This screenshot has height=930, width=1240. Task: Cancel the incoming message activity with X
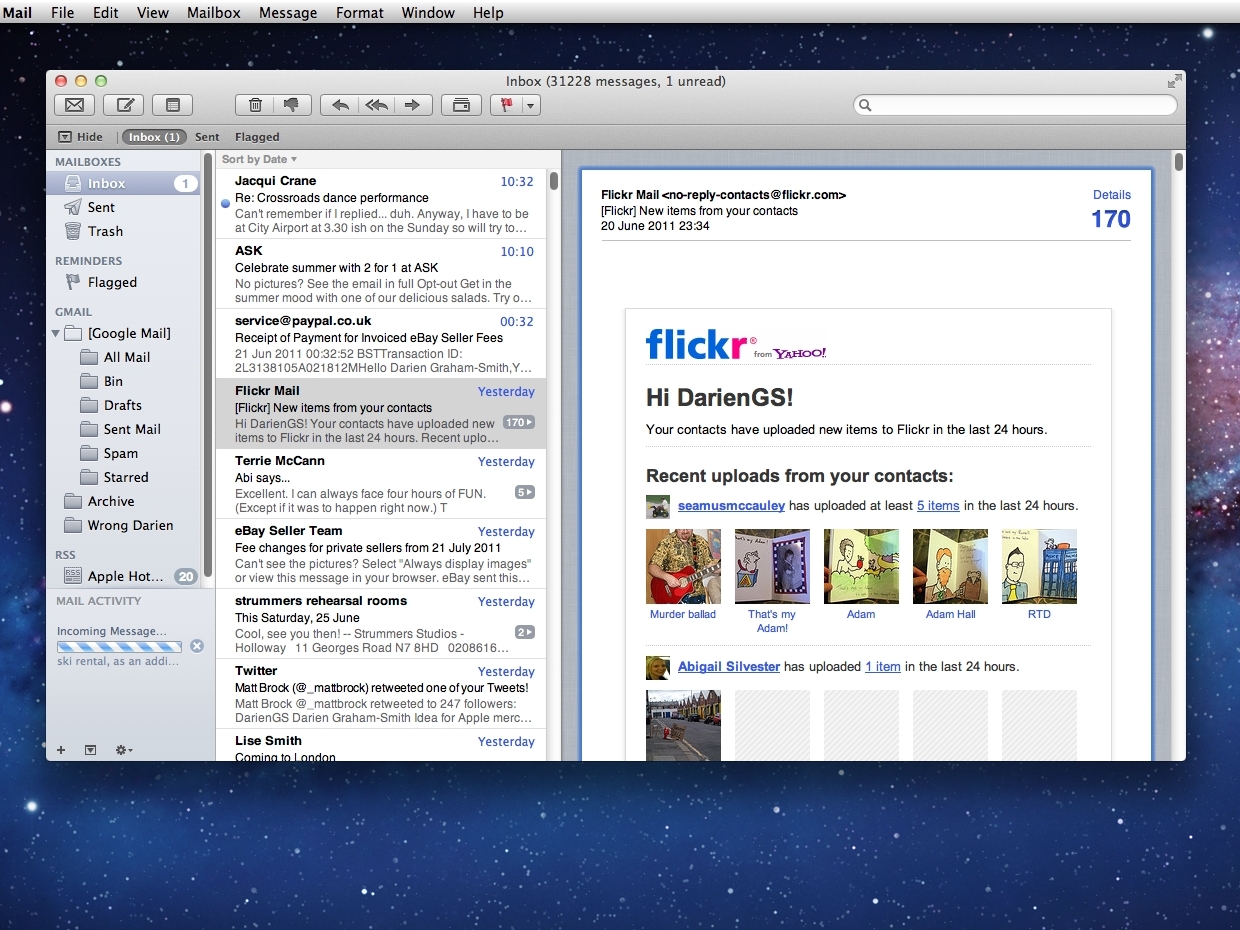click(197, 646)
